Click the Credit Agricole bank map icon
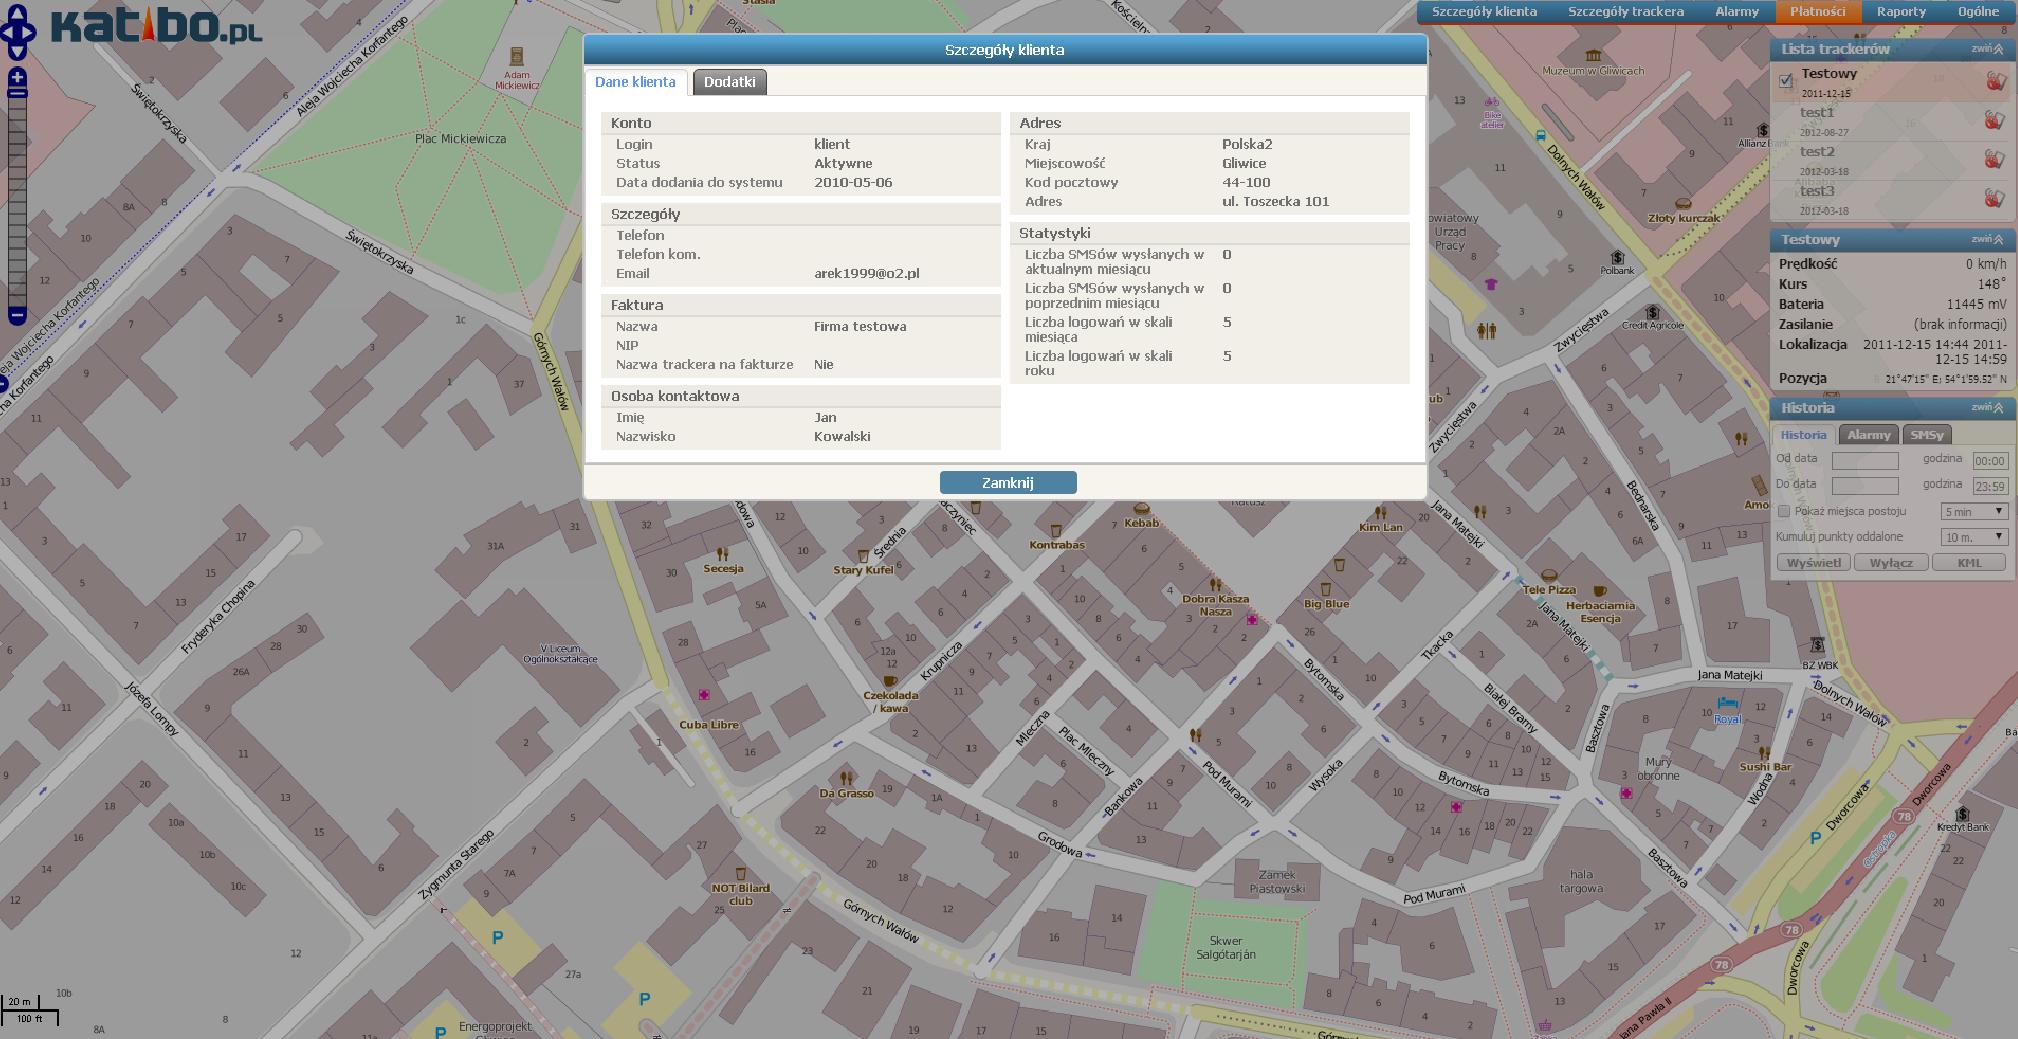 (x=1652, y=313)
